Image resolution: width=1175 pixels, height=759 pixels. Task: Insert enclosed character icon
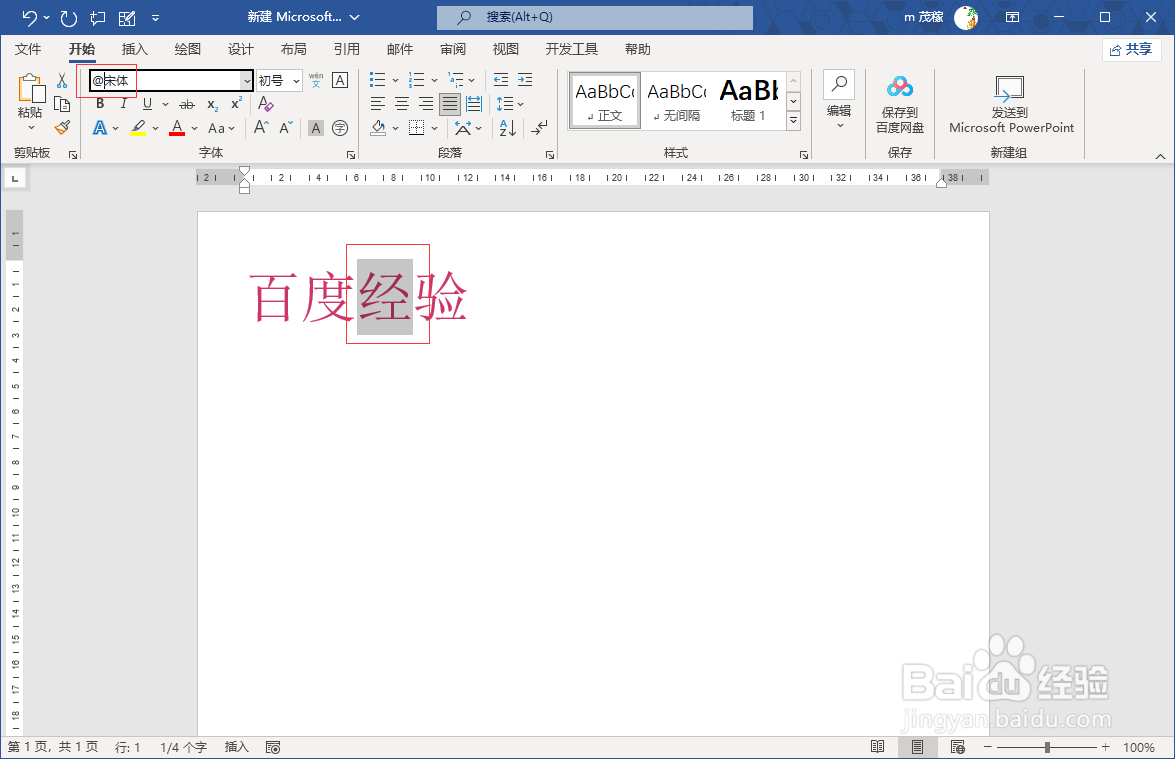pyautogui.click(x=340, y=128)
